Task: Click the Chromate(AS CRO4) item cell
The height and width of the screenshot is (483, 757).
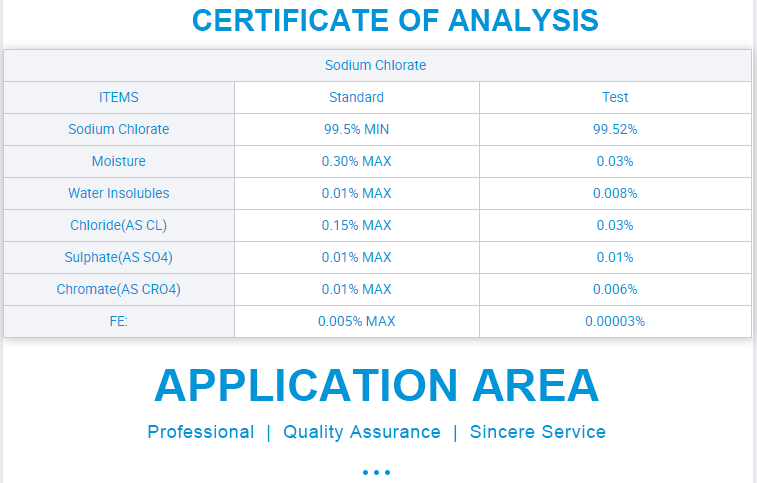Action: [x=119, y=289]
